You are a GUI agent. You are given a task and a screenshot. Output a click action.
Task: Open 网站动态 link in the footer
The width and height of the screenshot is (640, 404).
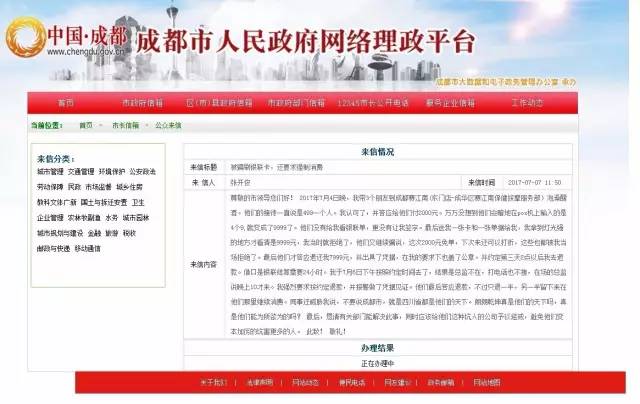[x=305, y=382]
